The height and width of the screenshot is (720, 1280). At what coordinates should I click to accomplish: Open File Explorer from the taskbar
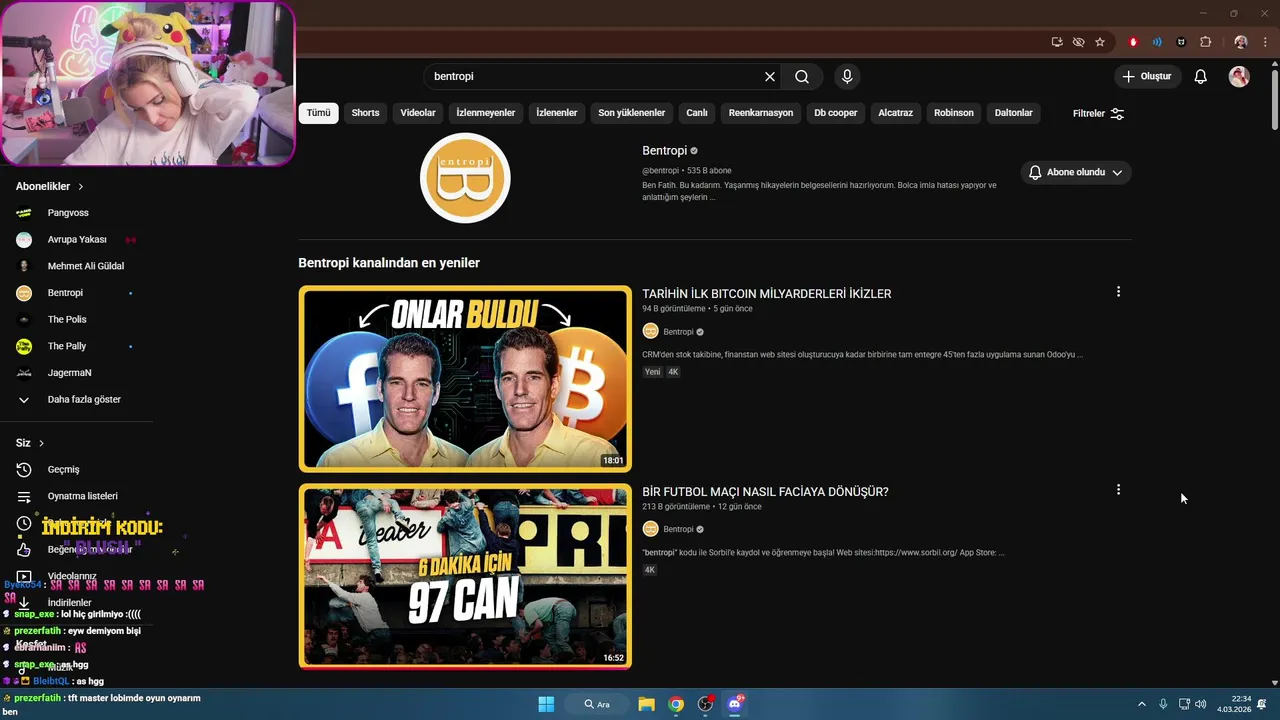click(646, 704)
